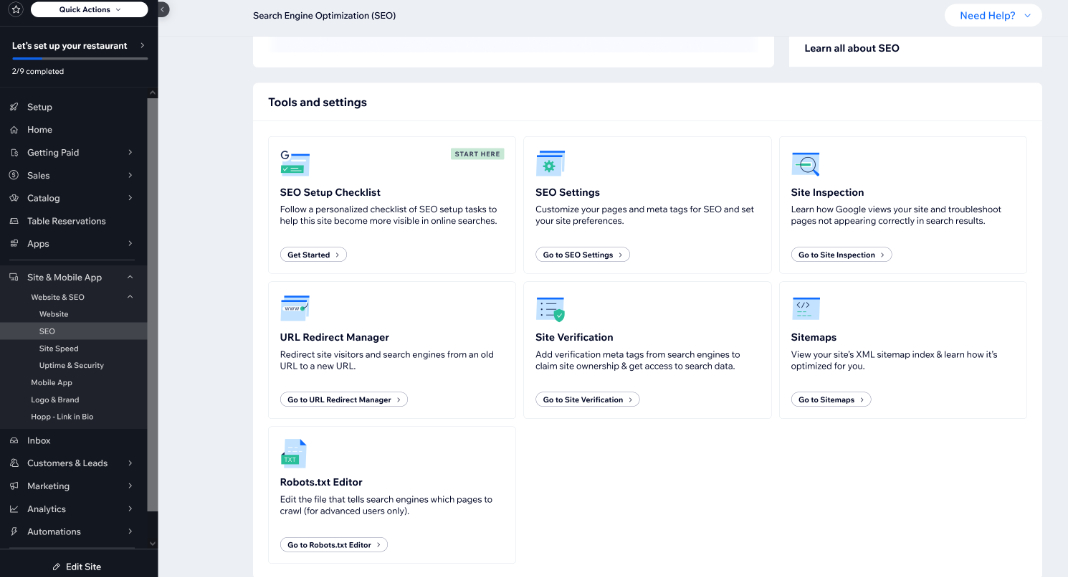Image resolution: width=1068 pixels, height=577 pixels.
Task: Open the Website page from the sidebar
Action: pos(55,313)
